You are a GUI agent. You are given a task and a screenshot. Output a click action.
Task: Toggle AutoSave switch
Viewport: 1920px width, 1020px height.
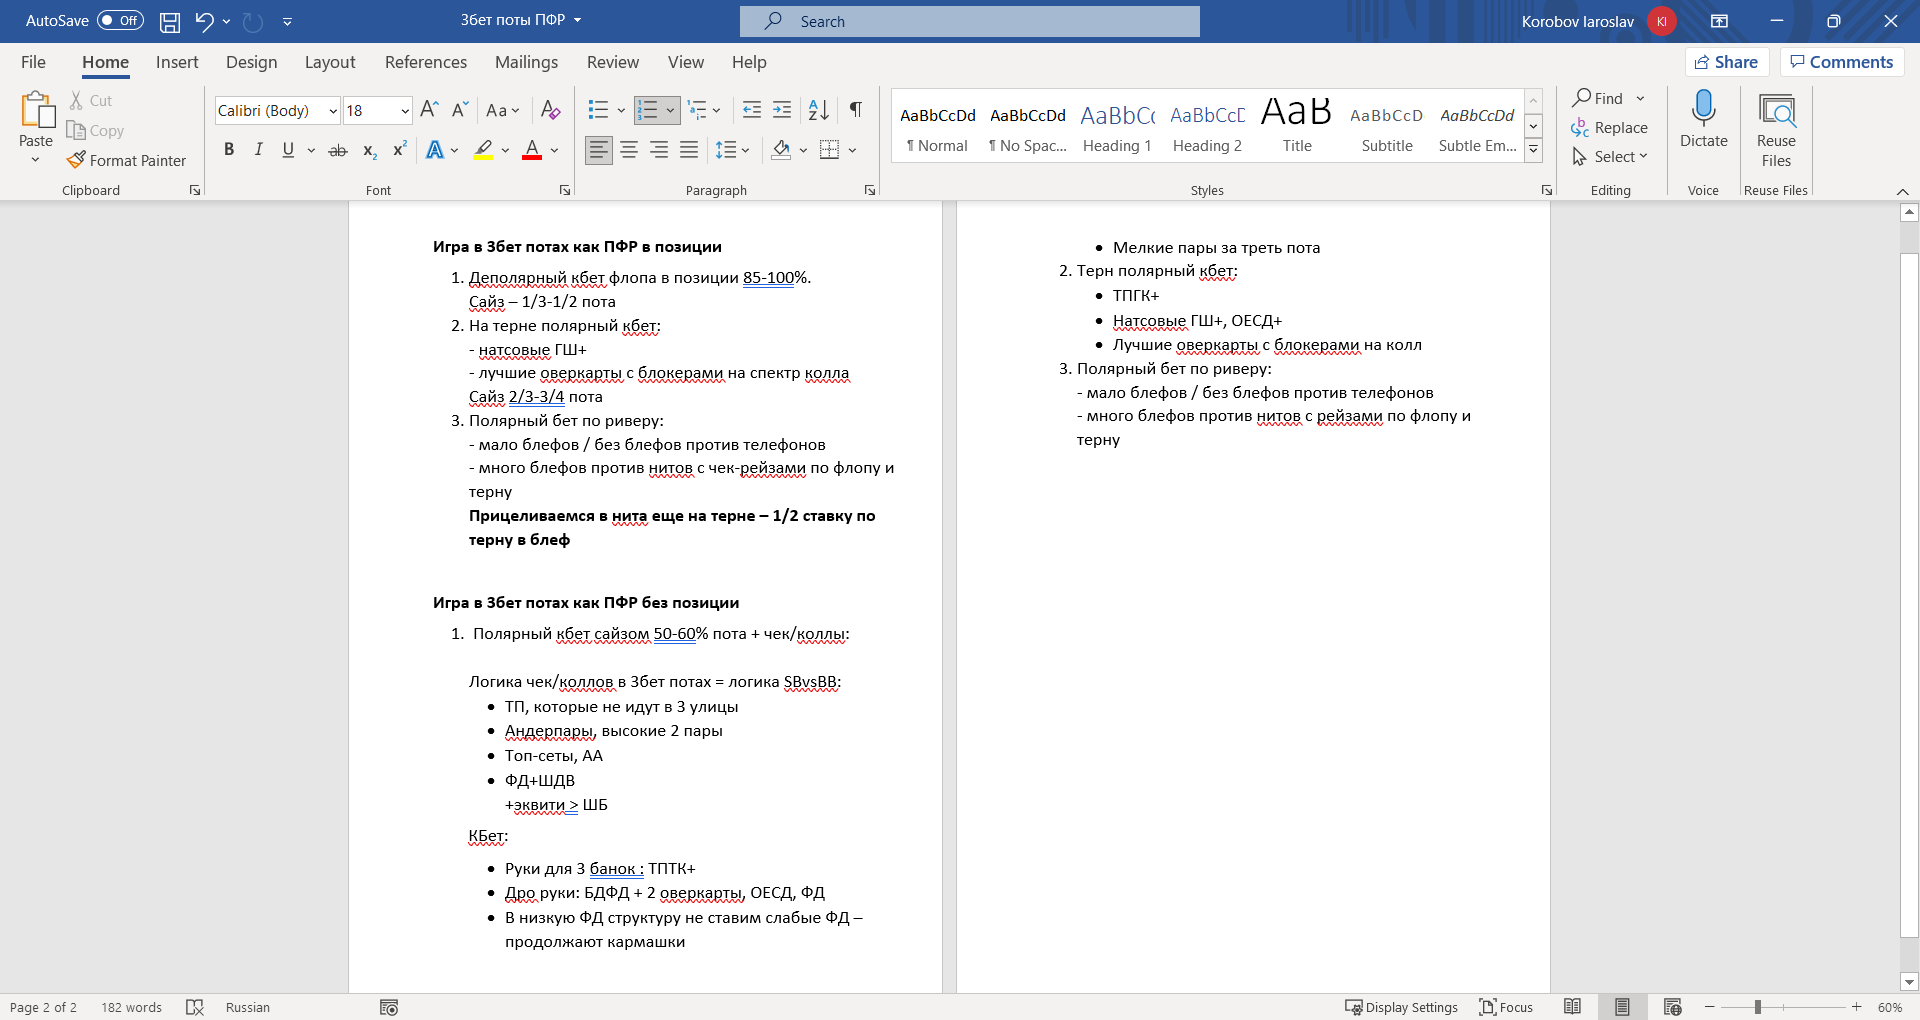120,21
